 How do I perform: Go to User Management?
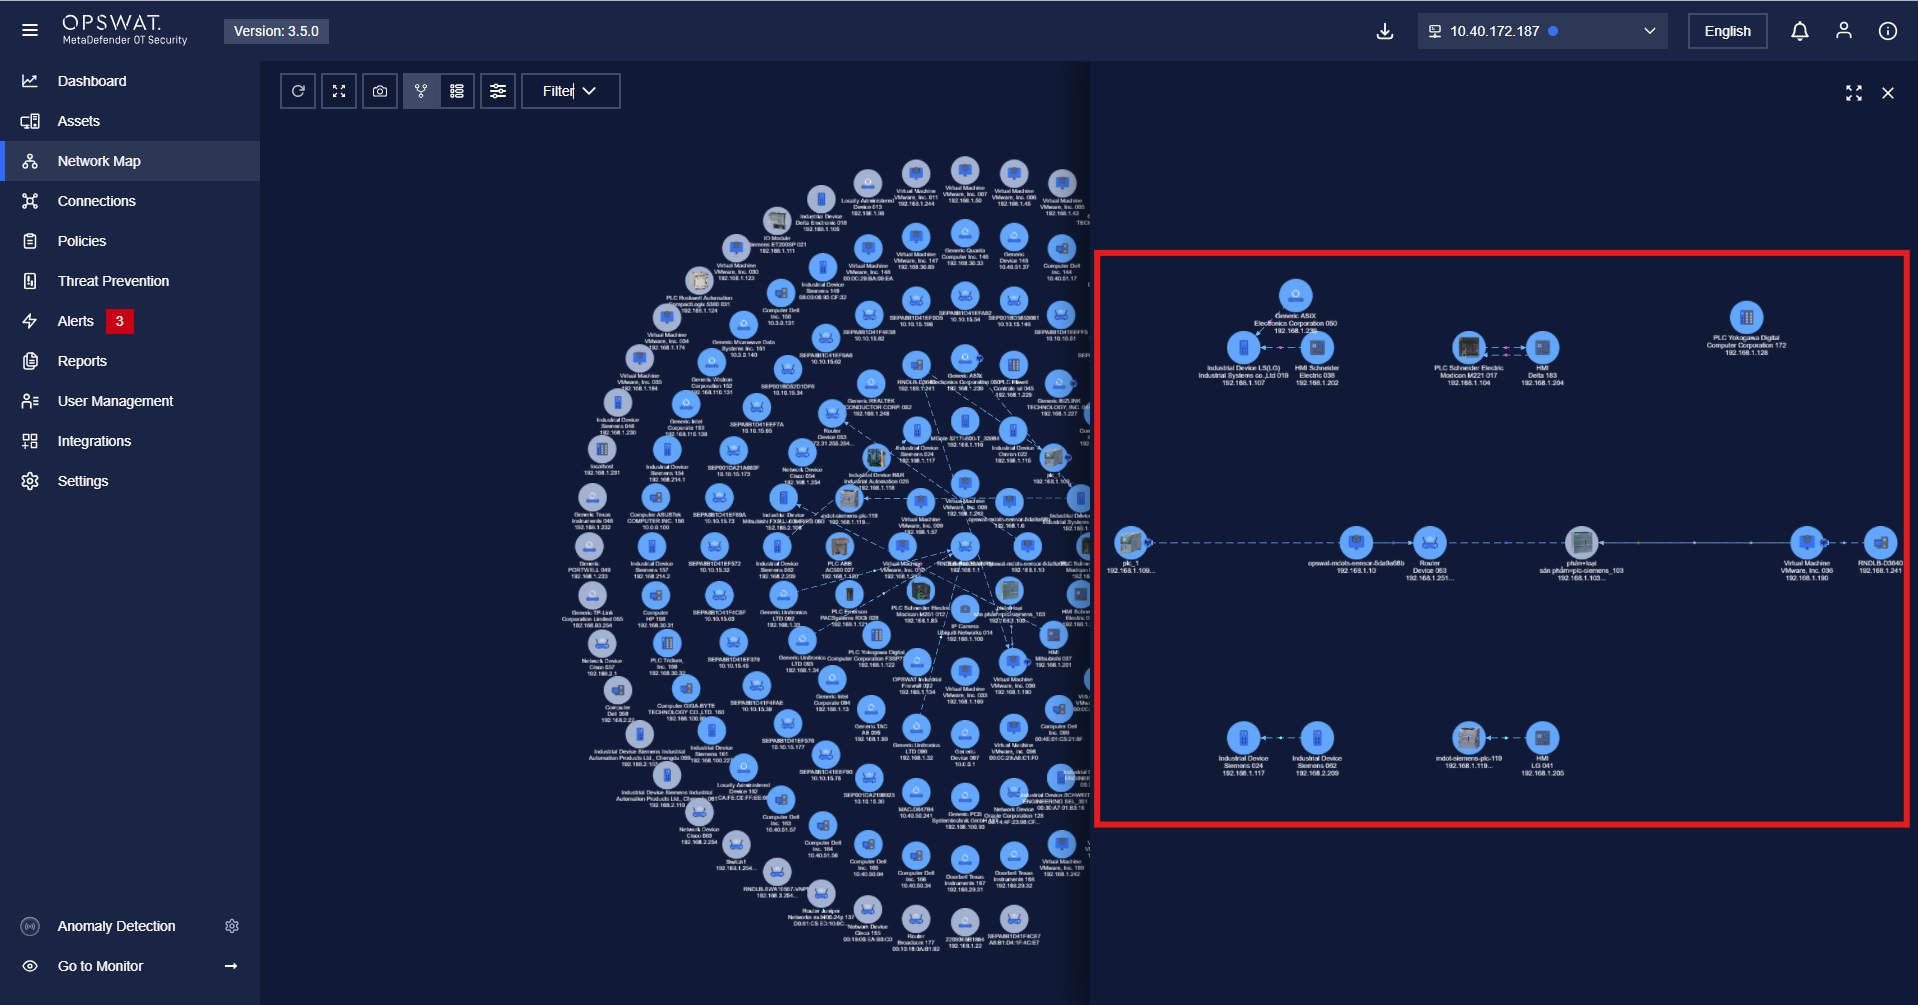pyautogui.click(x=130, y=401)
